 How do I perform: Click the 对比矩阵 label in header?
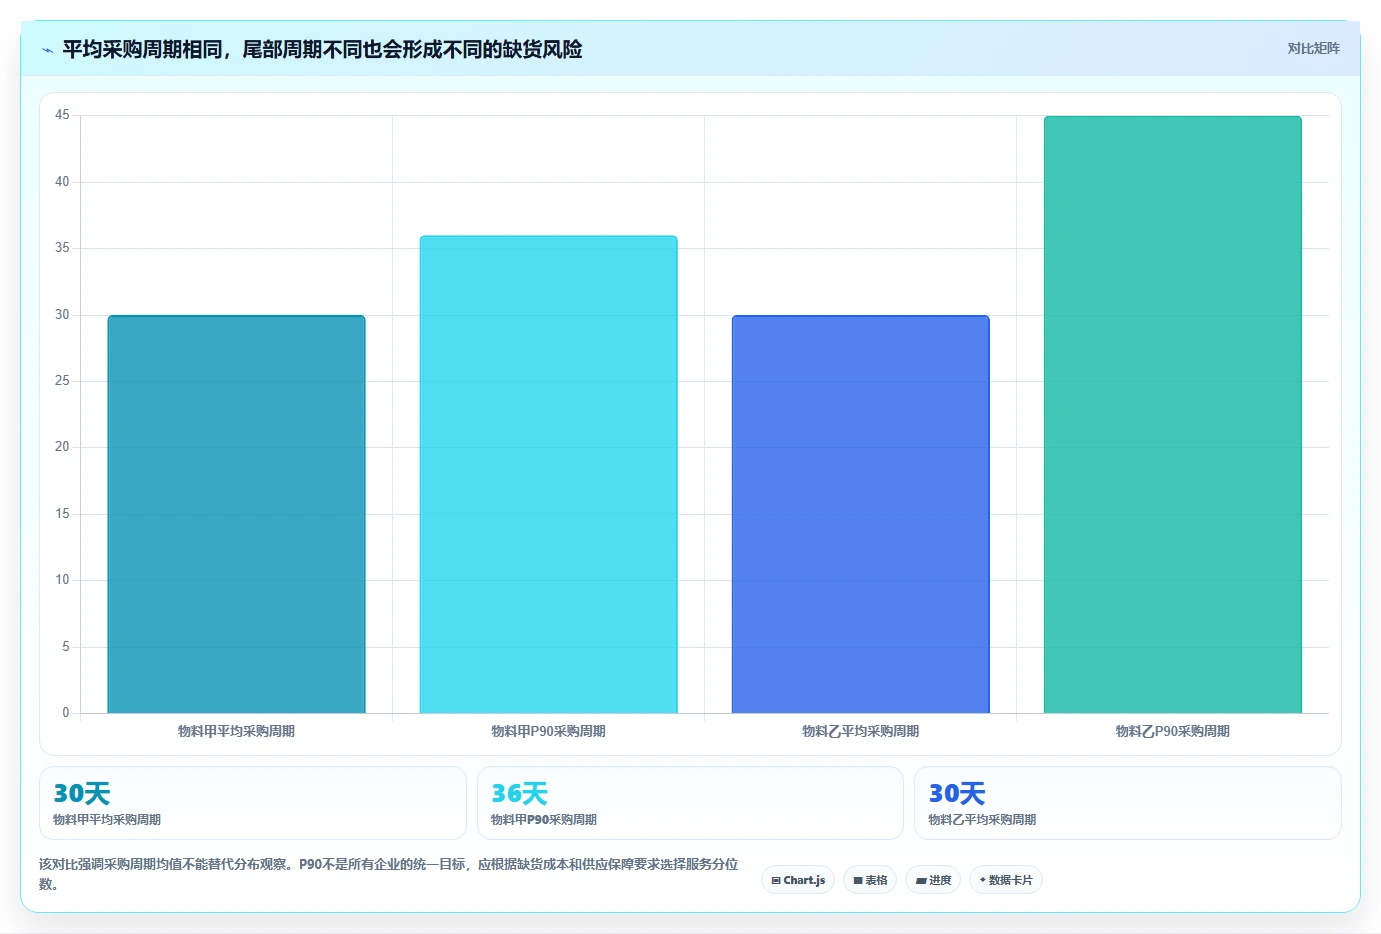coord(1313,48)
